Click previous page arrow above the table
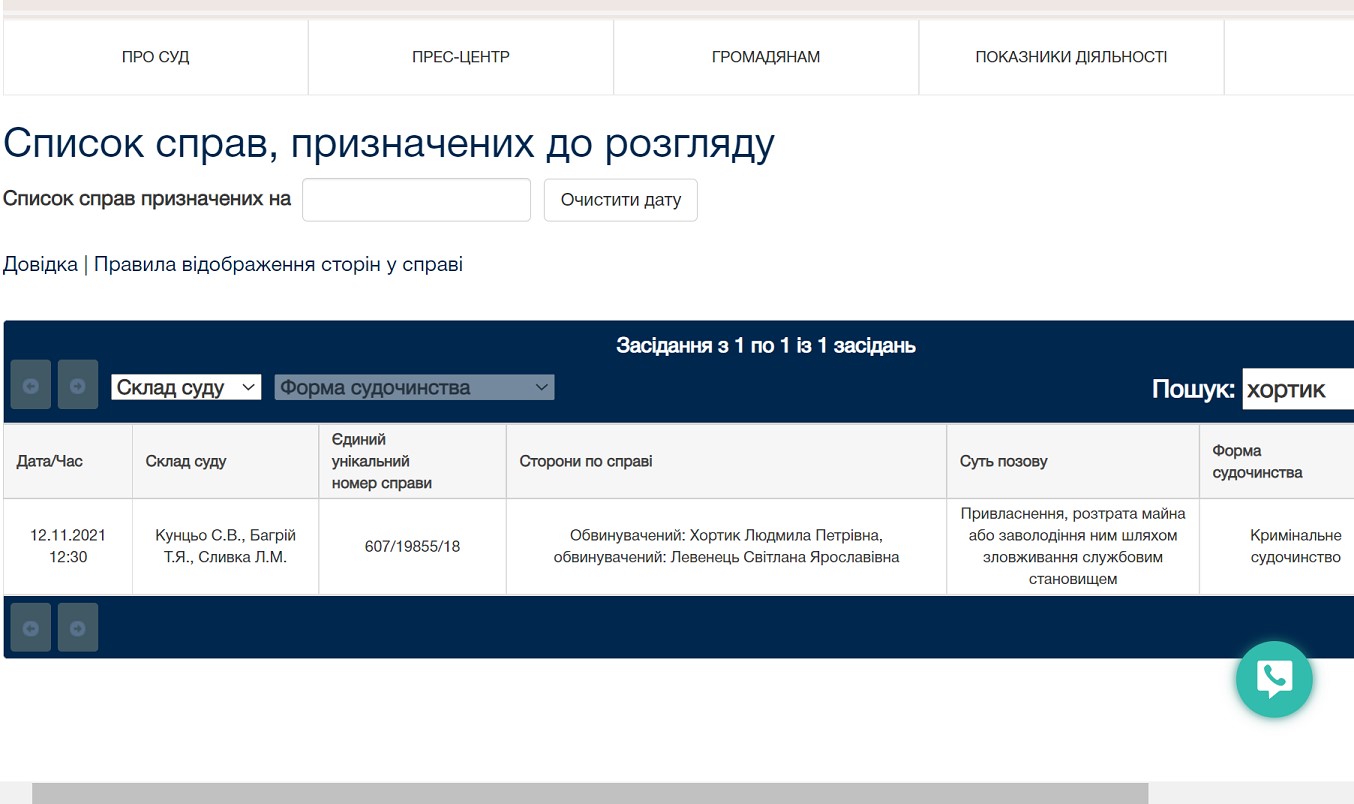This screenshot has height=804, width=1354. click(30, 385)
